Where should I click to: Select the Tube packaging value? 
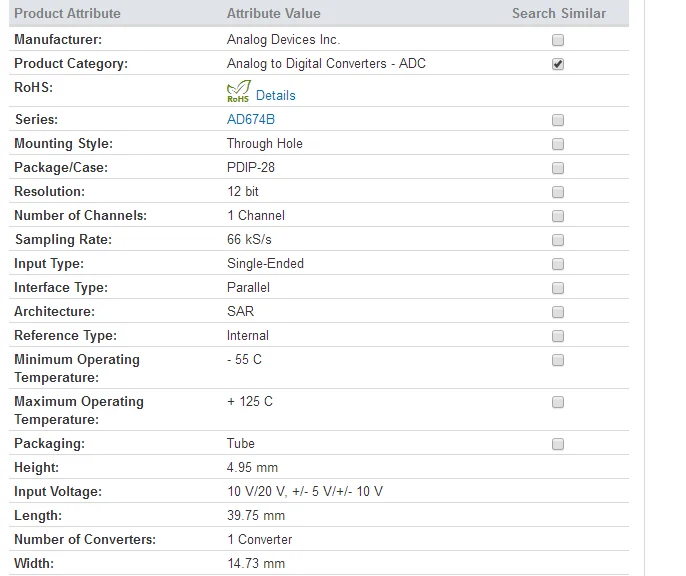[241, 443]
